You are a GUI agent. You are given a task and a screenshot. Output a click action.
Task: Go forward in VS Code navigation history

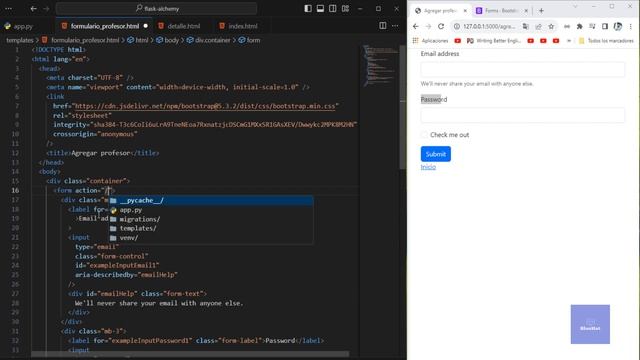[46, 9]
